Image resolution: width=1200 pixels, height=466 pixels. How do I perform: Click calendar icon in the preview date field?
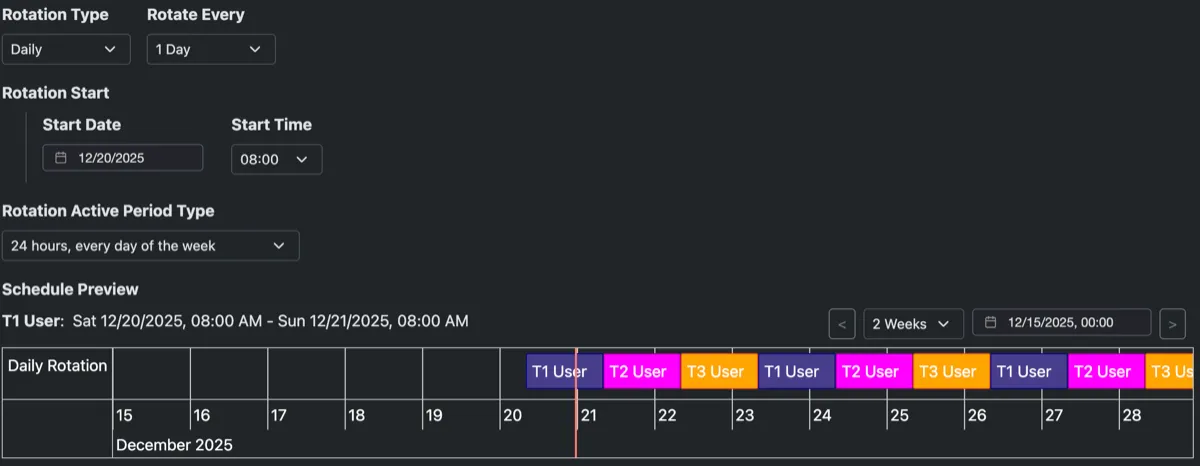pos(990,323)
